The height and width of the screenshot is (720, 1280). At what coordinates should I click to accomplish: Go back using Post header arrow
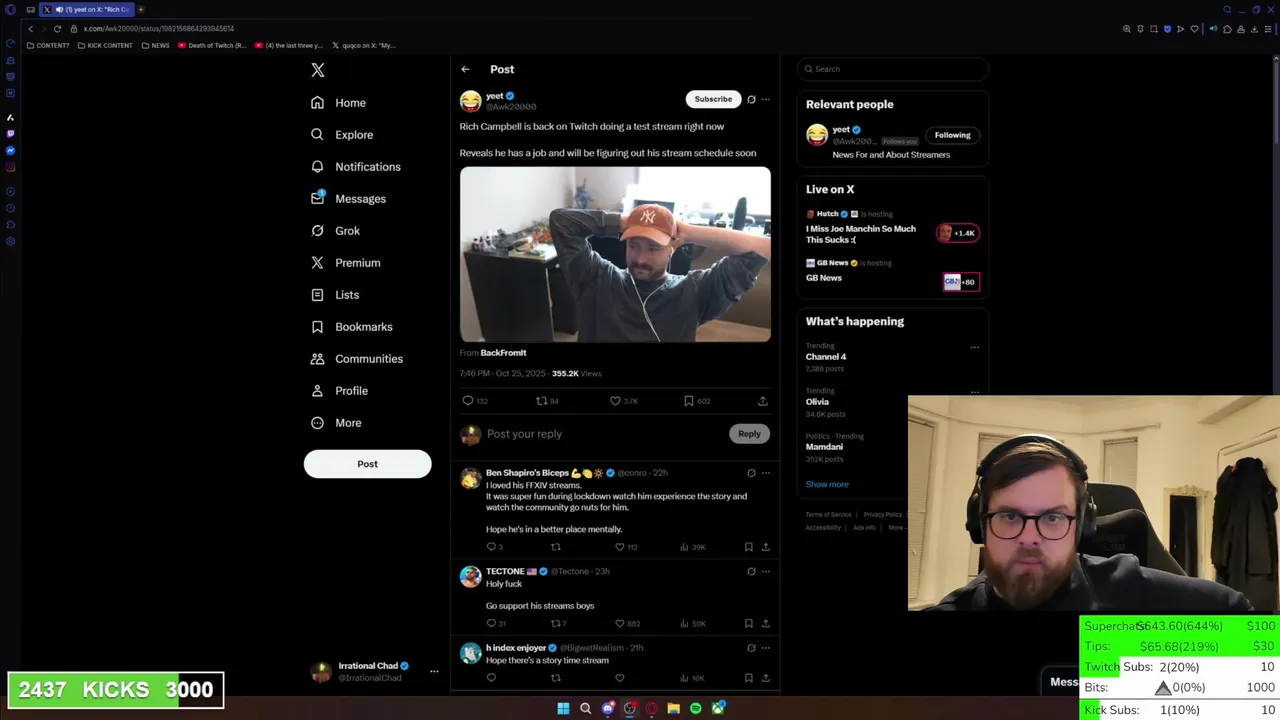pos(465,69)
